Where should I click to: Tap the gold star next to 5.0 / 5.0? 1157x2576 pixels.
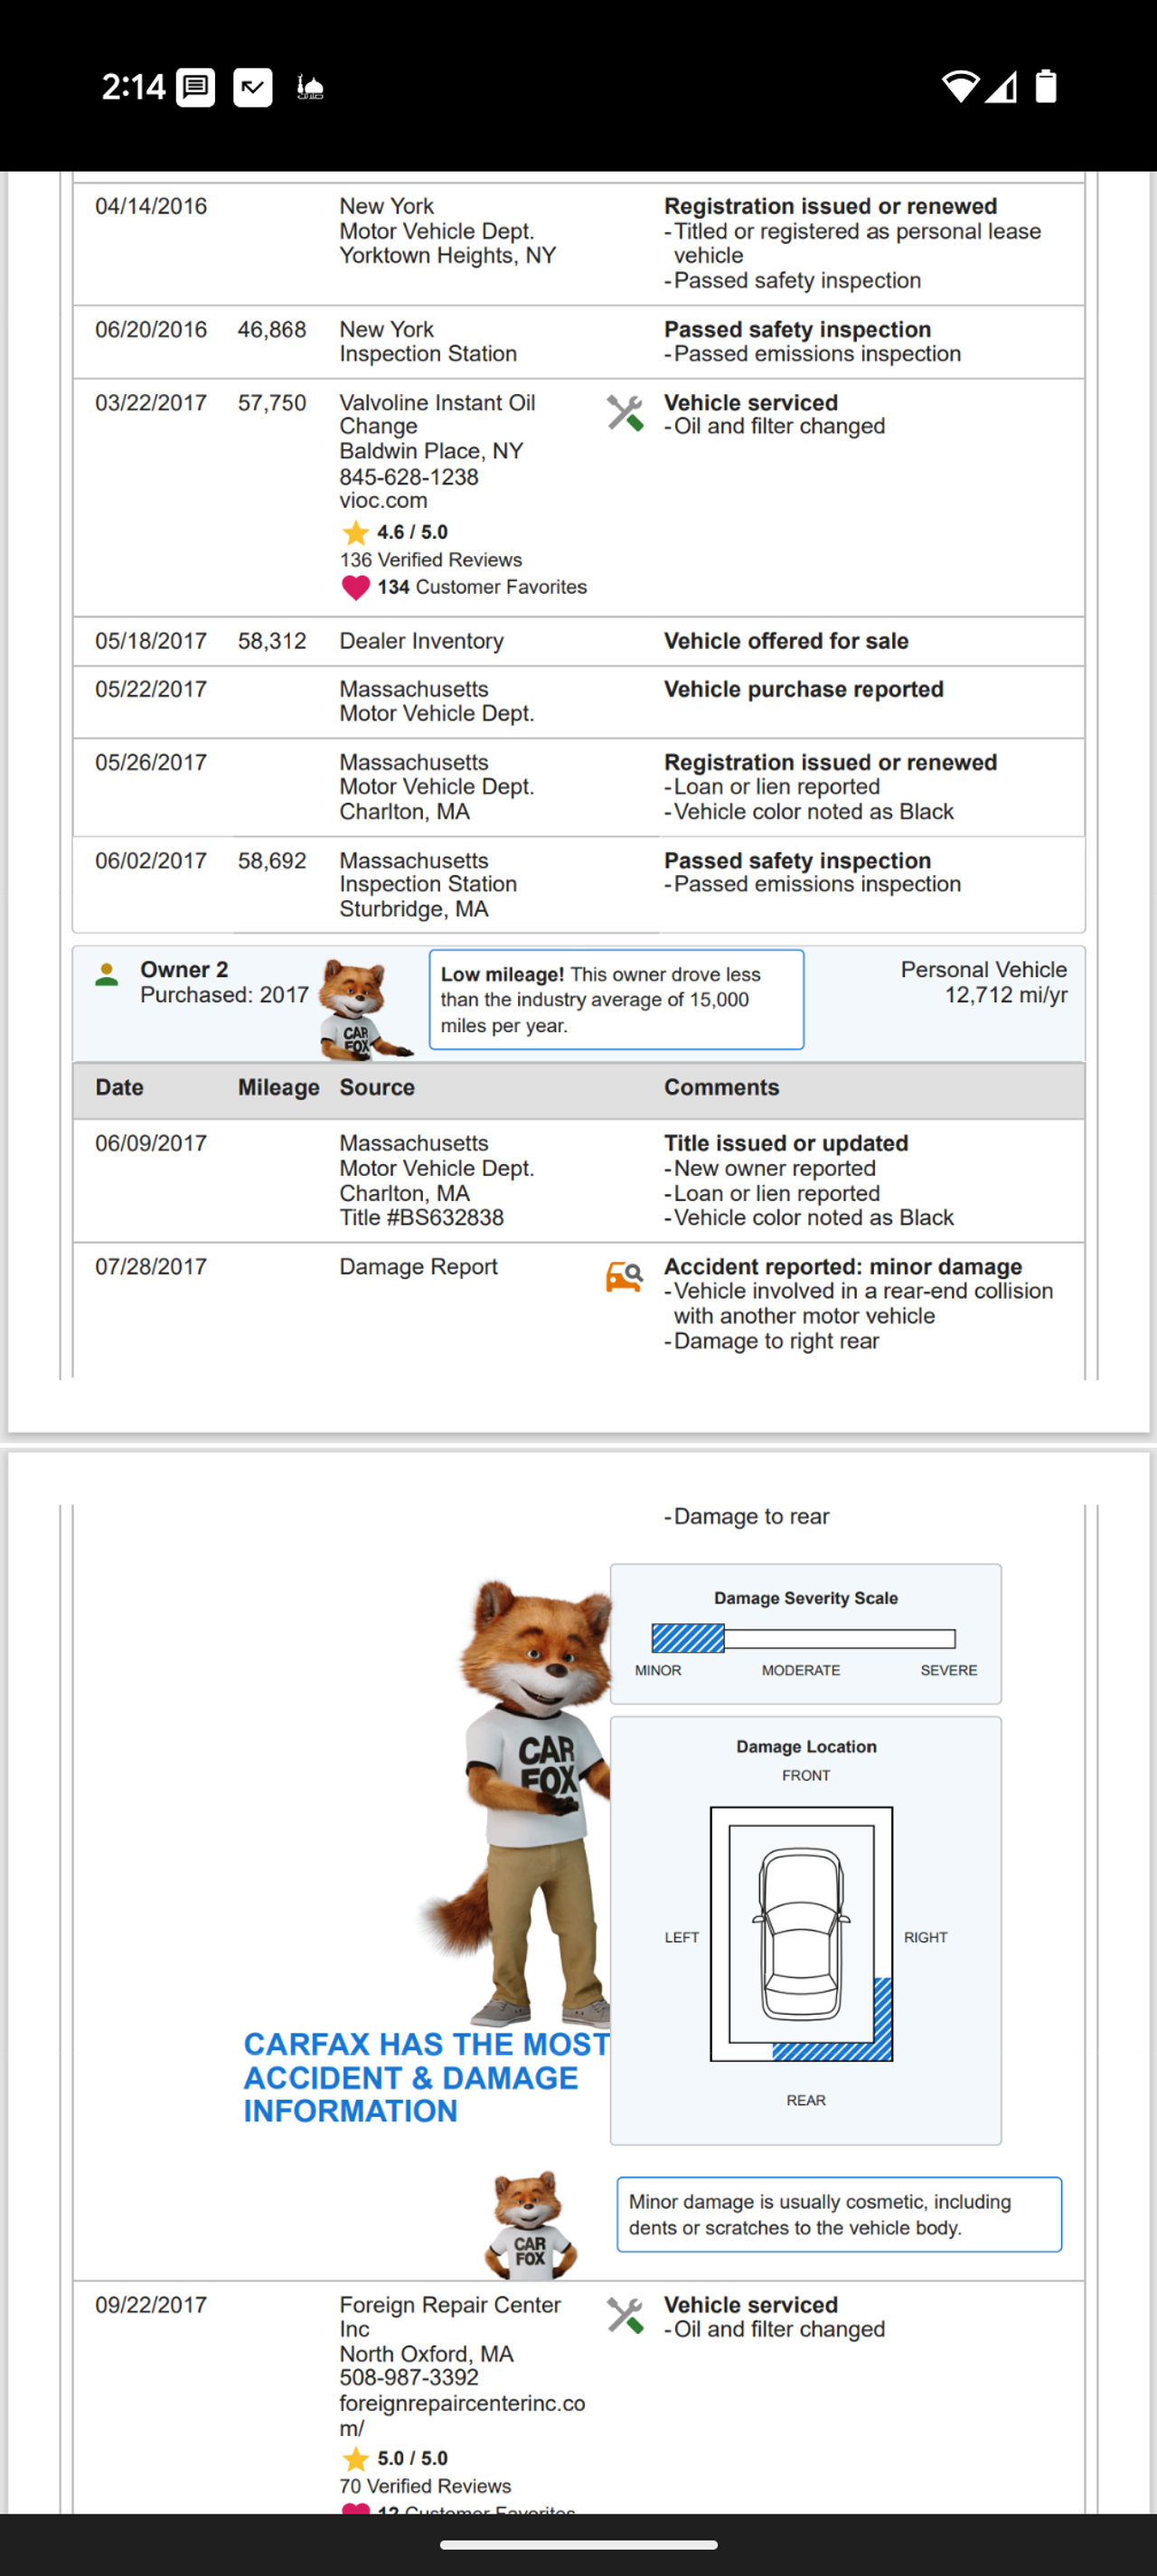click(355, 2458)
